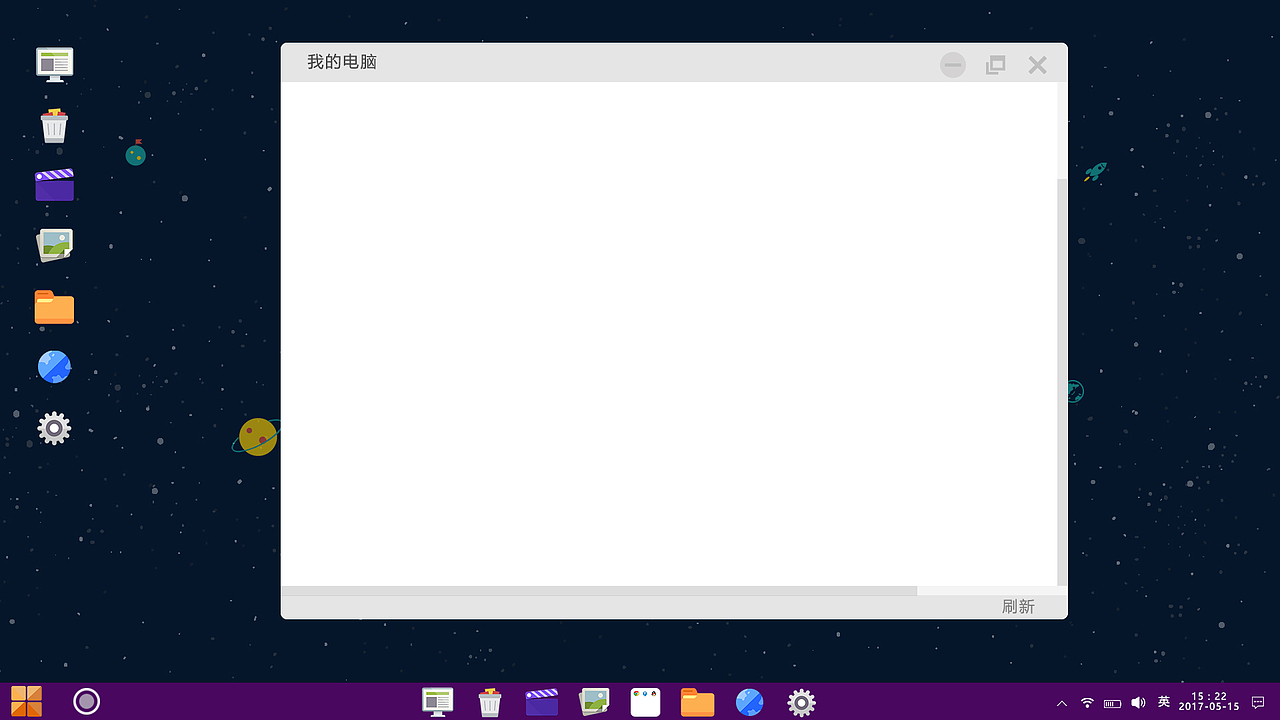Open the Start menu button

28,701
